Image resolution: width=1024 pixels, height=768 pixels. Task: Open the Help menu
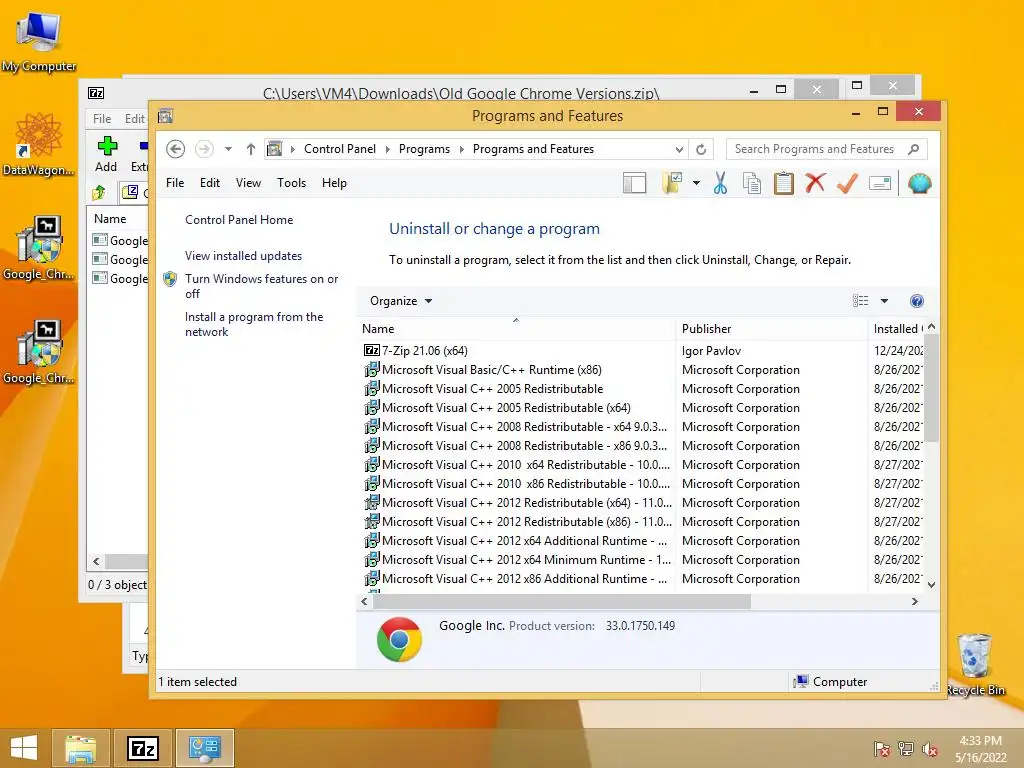[334, 183]
